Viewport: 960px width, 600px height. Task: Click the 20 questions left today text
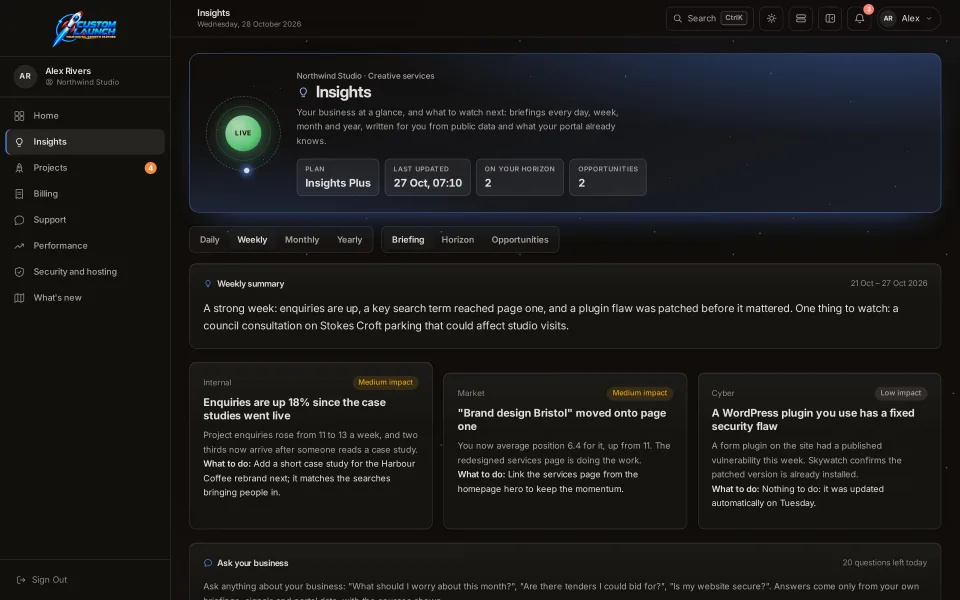point(884,563)
